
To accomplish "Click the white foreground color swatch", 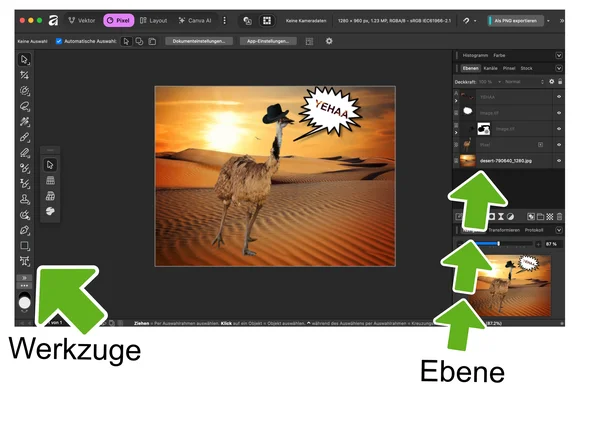I will pos(25,302).
